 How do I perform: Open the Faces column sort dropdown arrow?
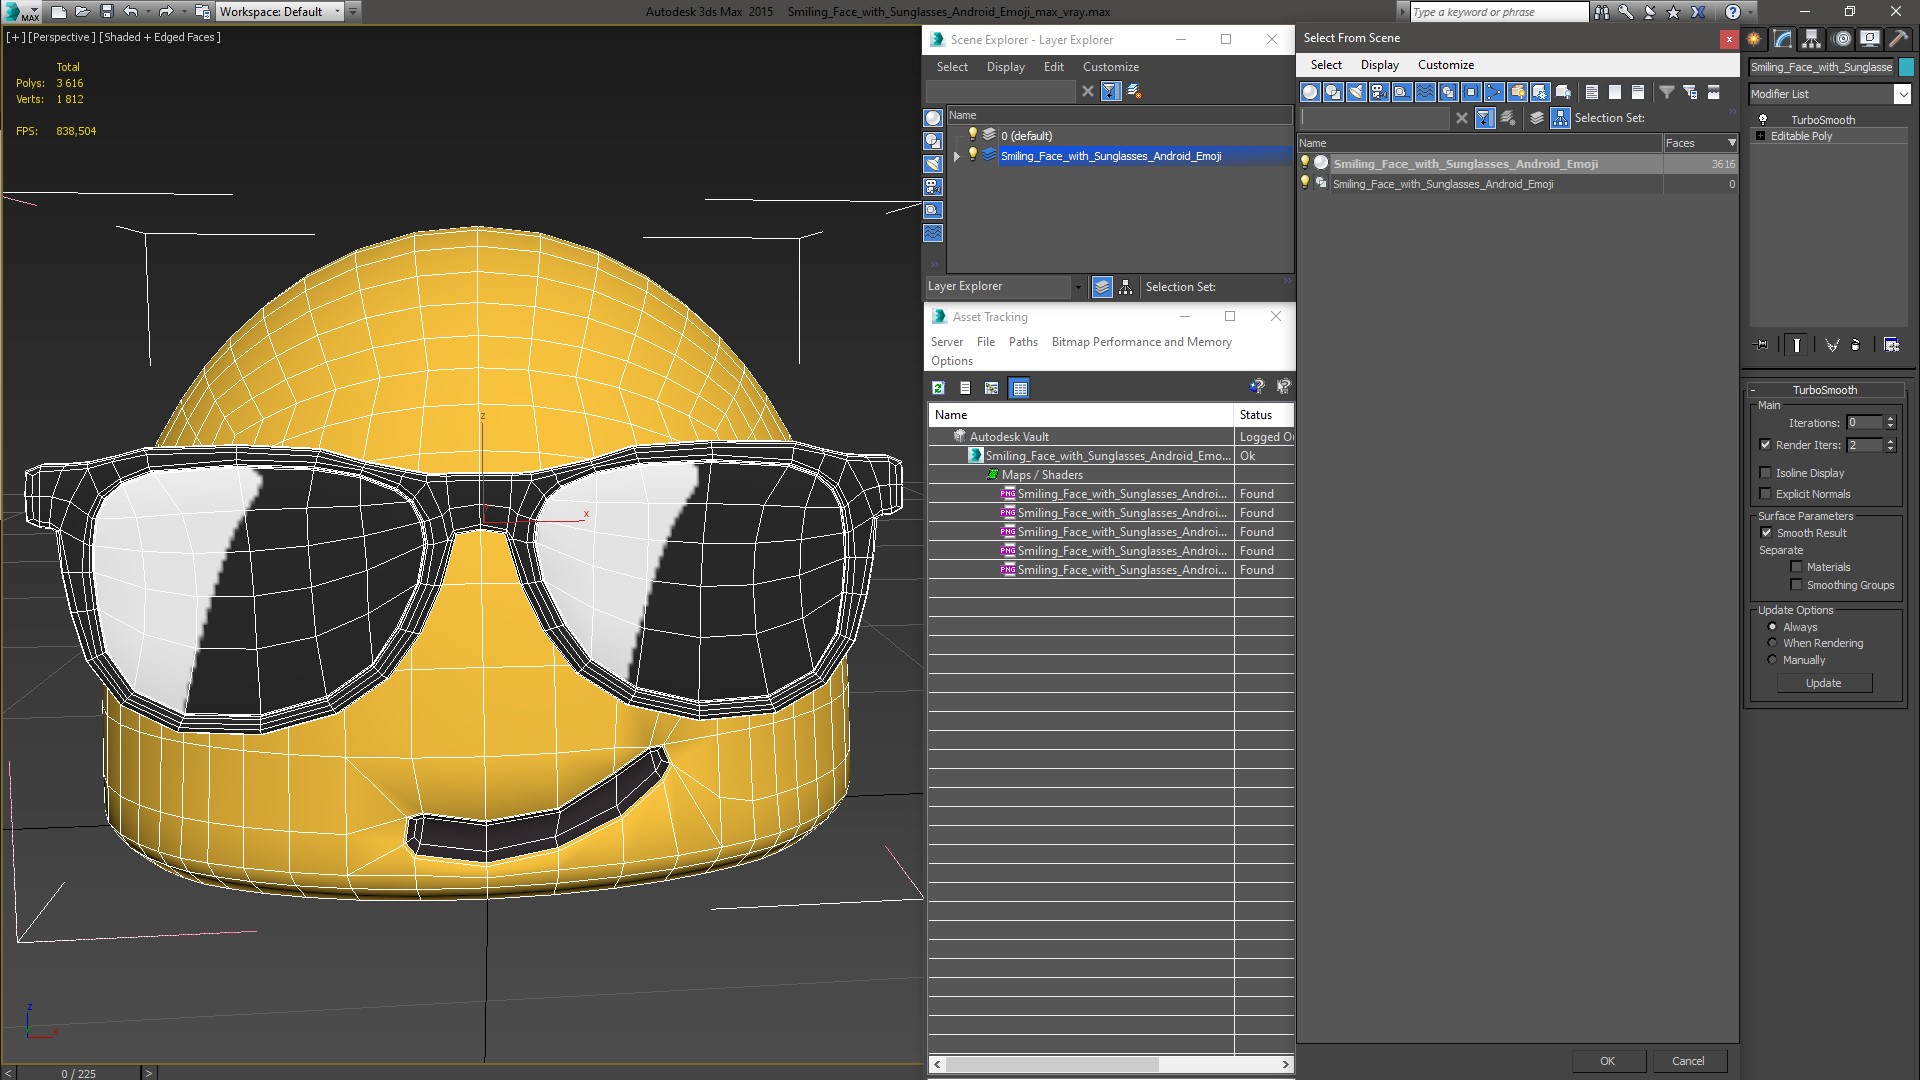click(1732, 143)
